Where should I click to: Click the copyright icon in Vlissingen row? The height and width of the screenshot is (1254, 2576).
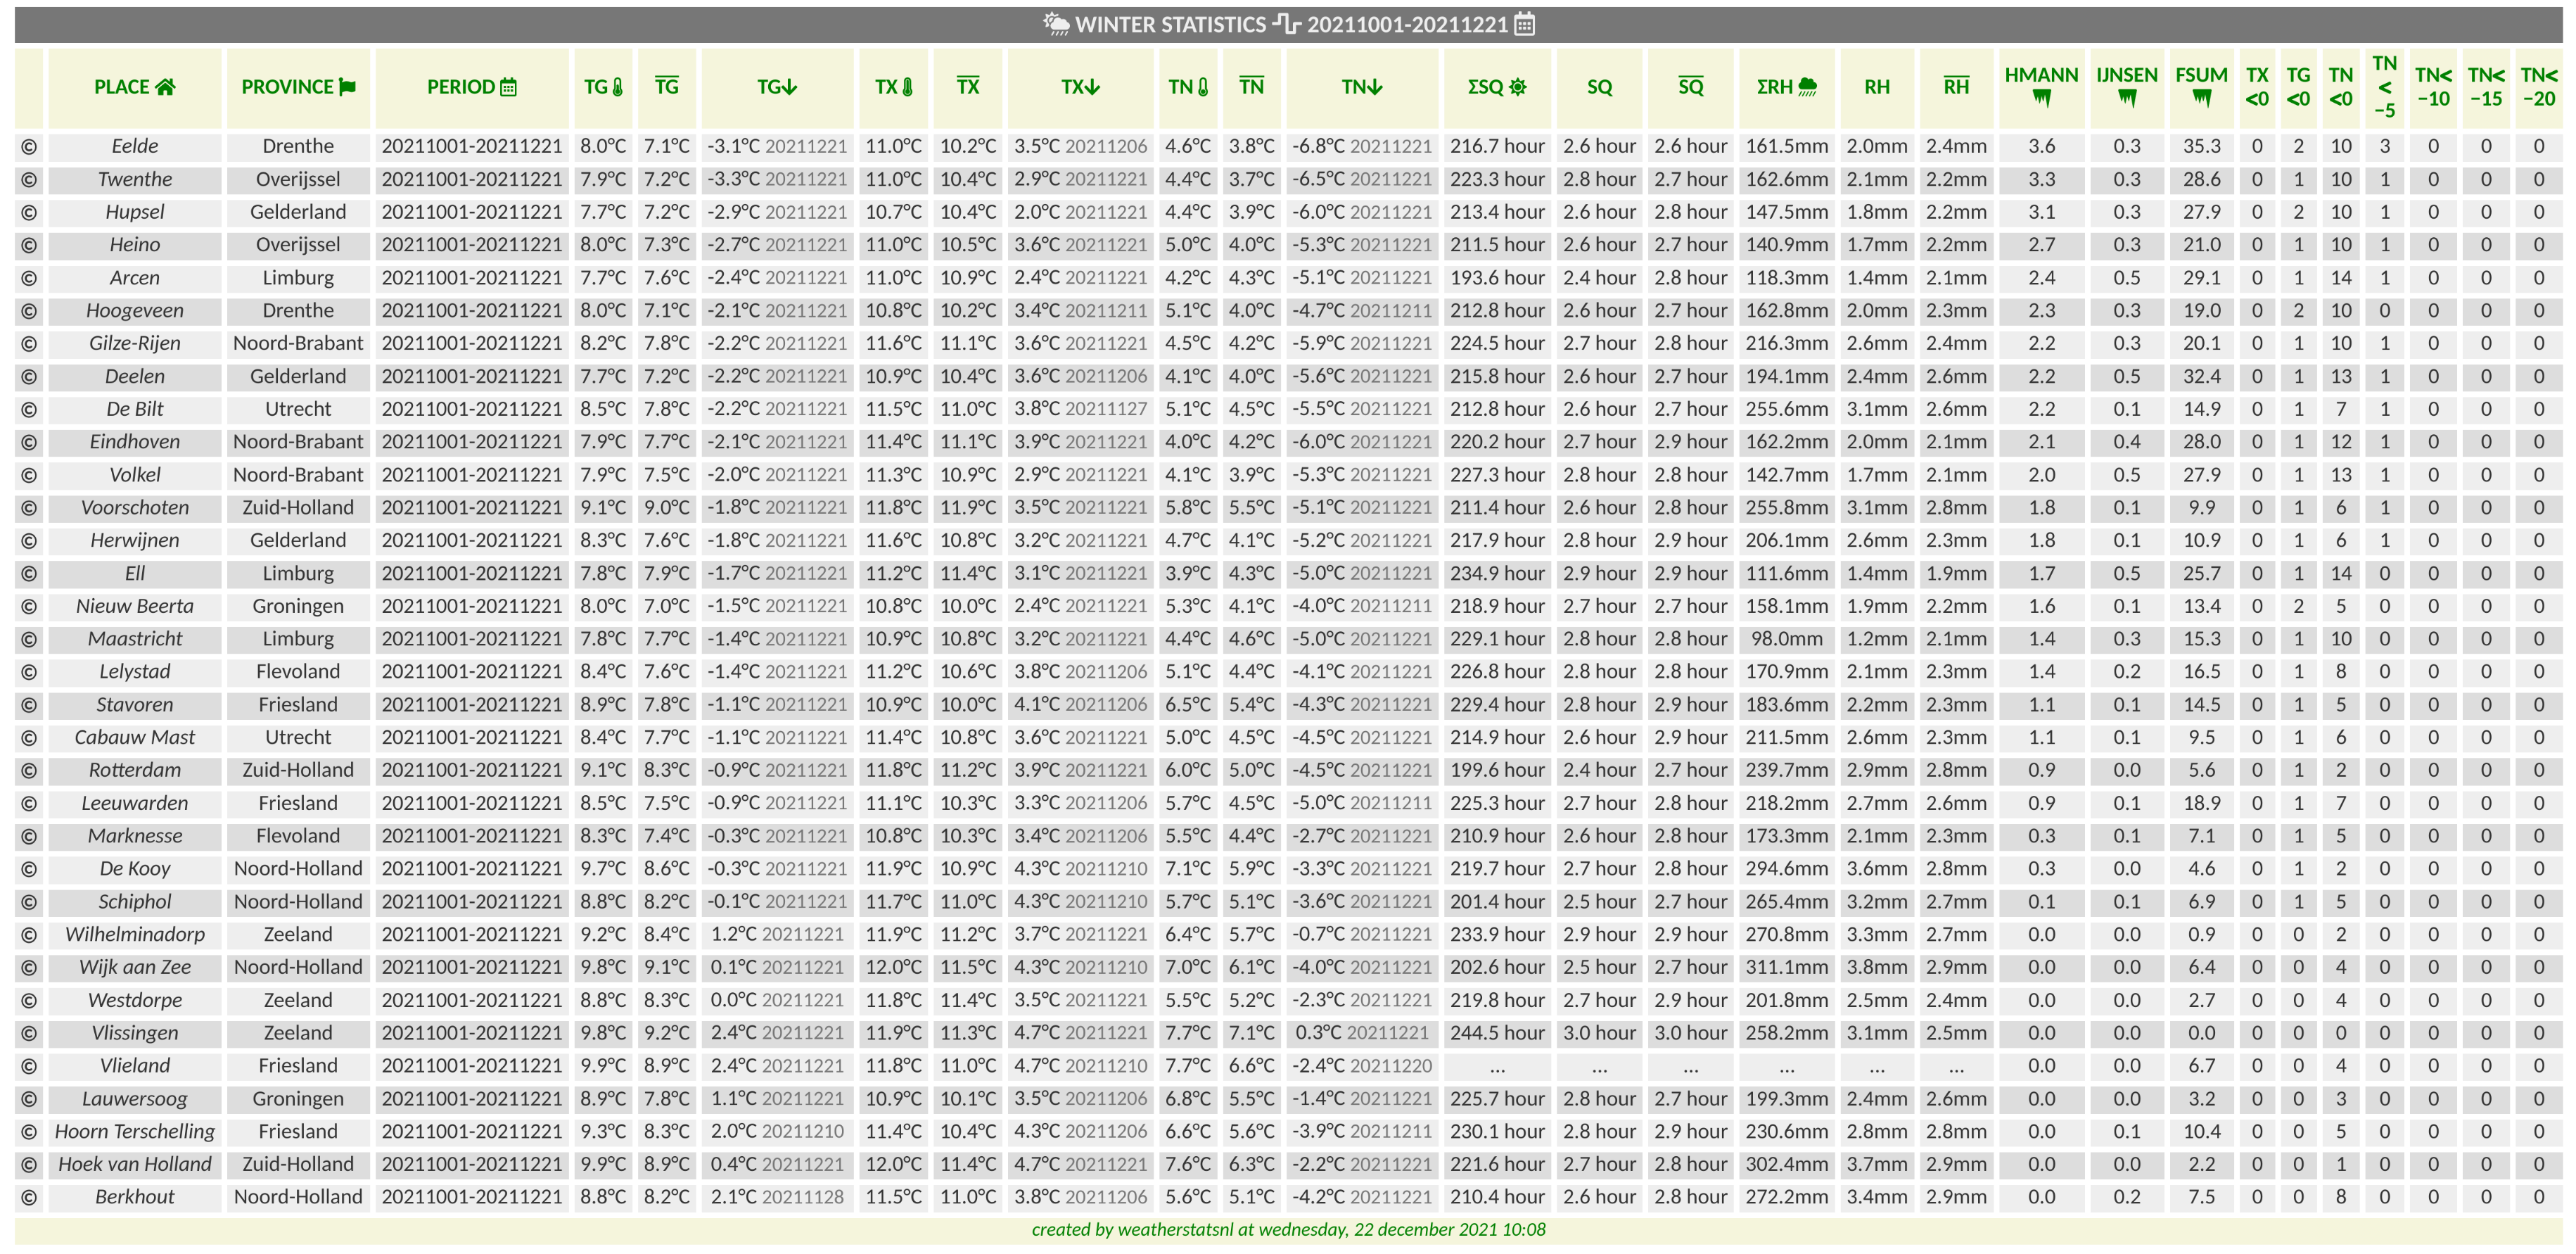click(x=29, y=1033)
